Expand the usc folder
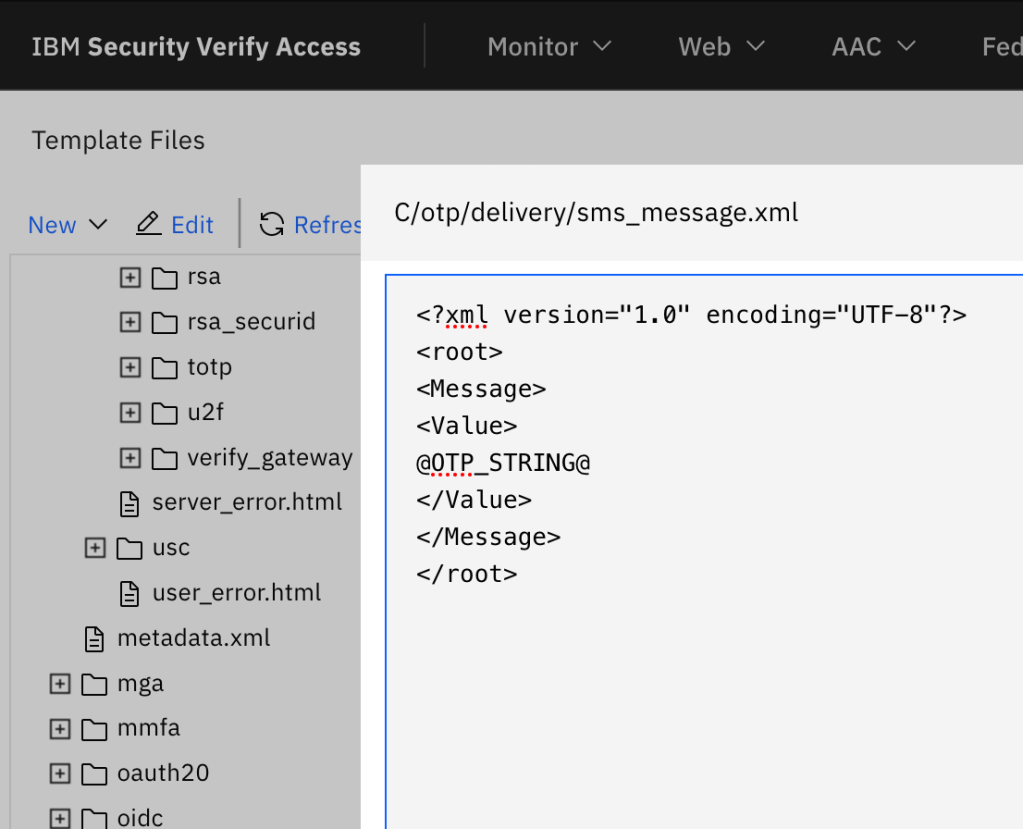This screenshot has width=1023, height=829. coord(95,548)
